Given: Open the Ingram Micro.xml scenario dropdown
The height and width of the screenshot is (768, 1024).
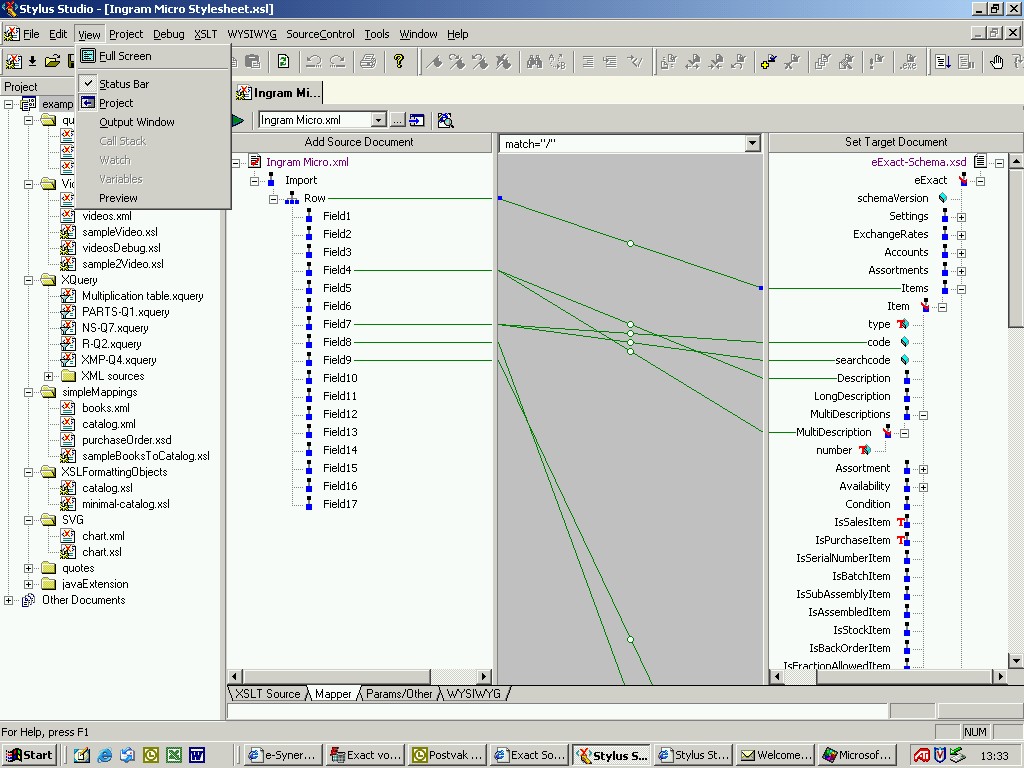Looking at the screenshot, I should pyautogui.click(x=378, y=120).
